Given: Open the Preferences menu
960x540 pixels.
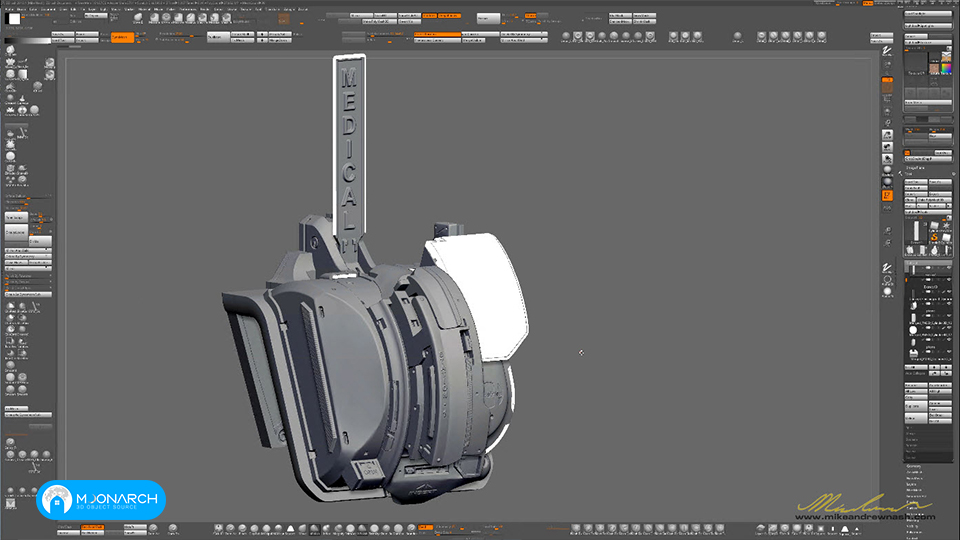Looking at the screenshot, I should pos(187,9).
